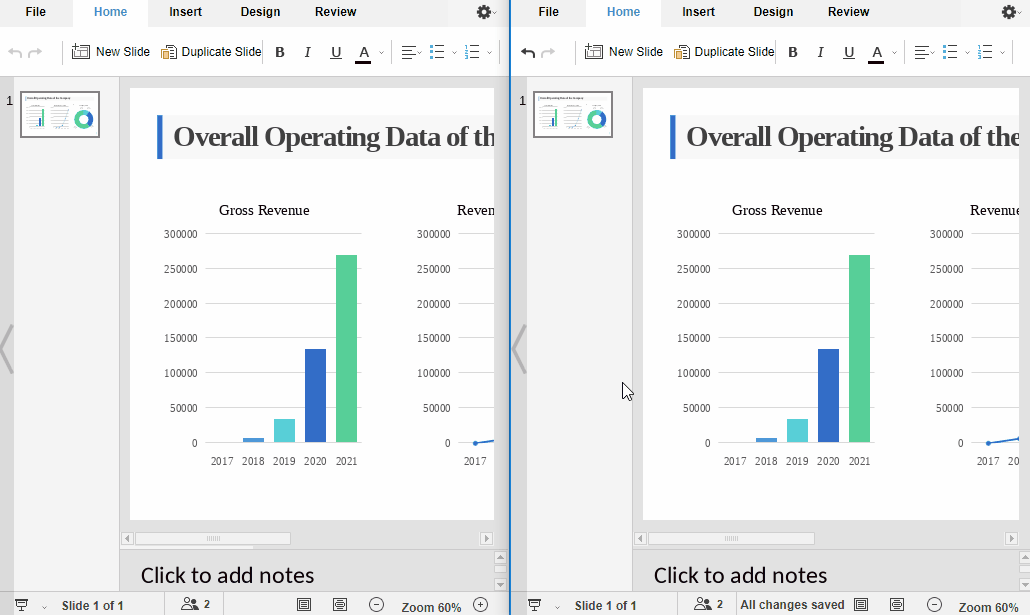The width and height of the screenshot is (1030, 615).
Task: Open the settings gear in the left pane
Action: 484,12
